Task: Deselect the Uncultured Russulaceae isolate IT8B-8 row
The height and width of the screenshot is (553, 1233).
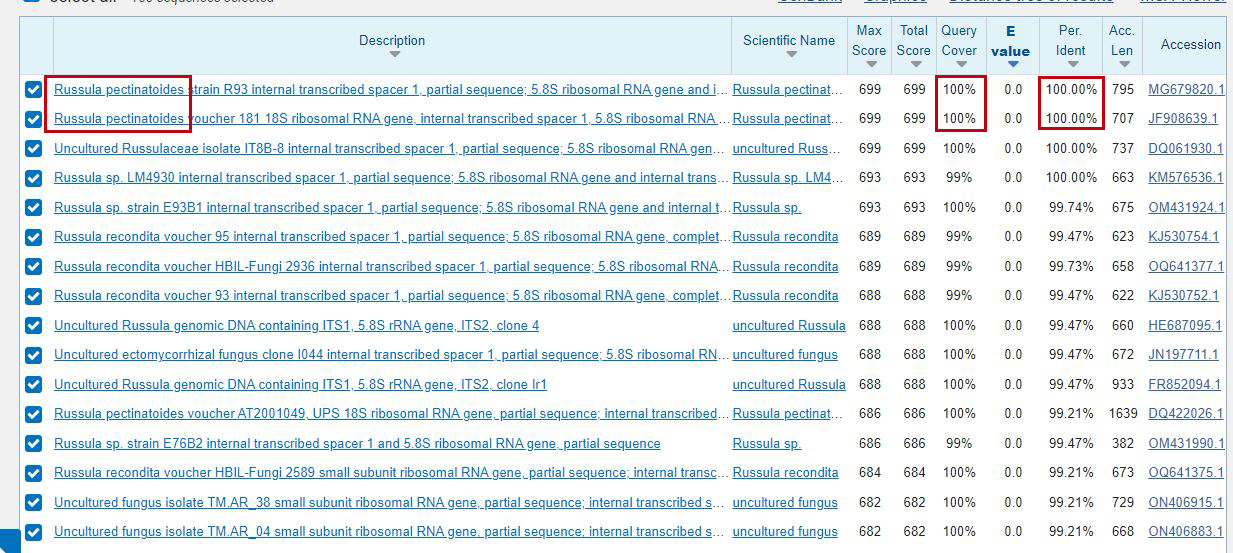Action: [x=34, y=149]
